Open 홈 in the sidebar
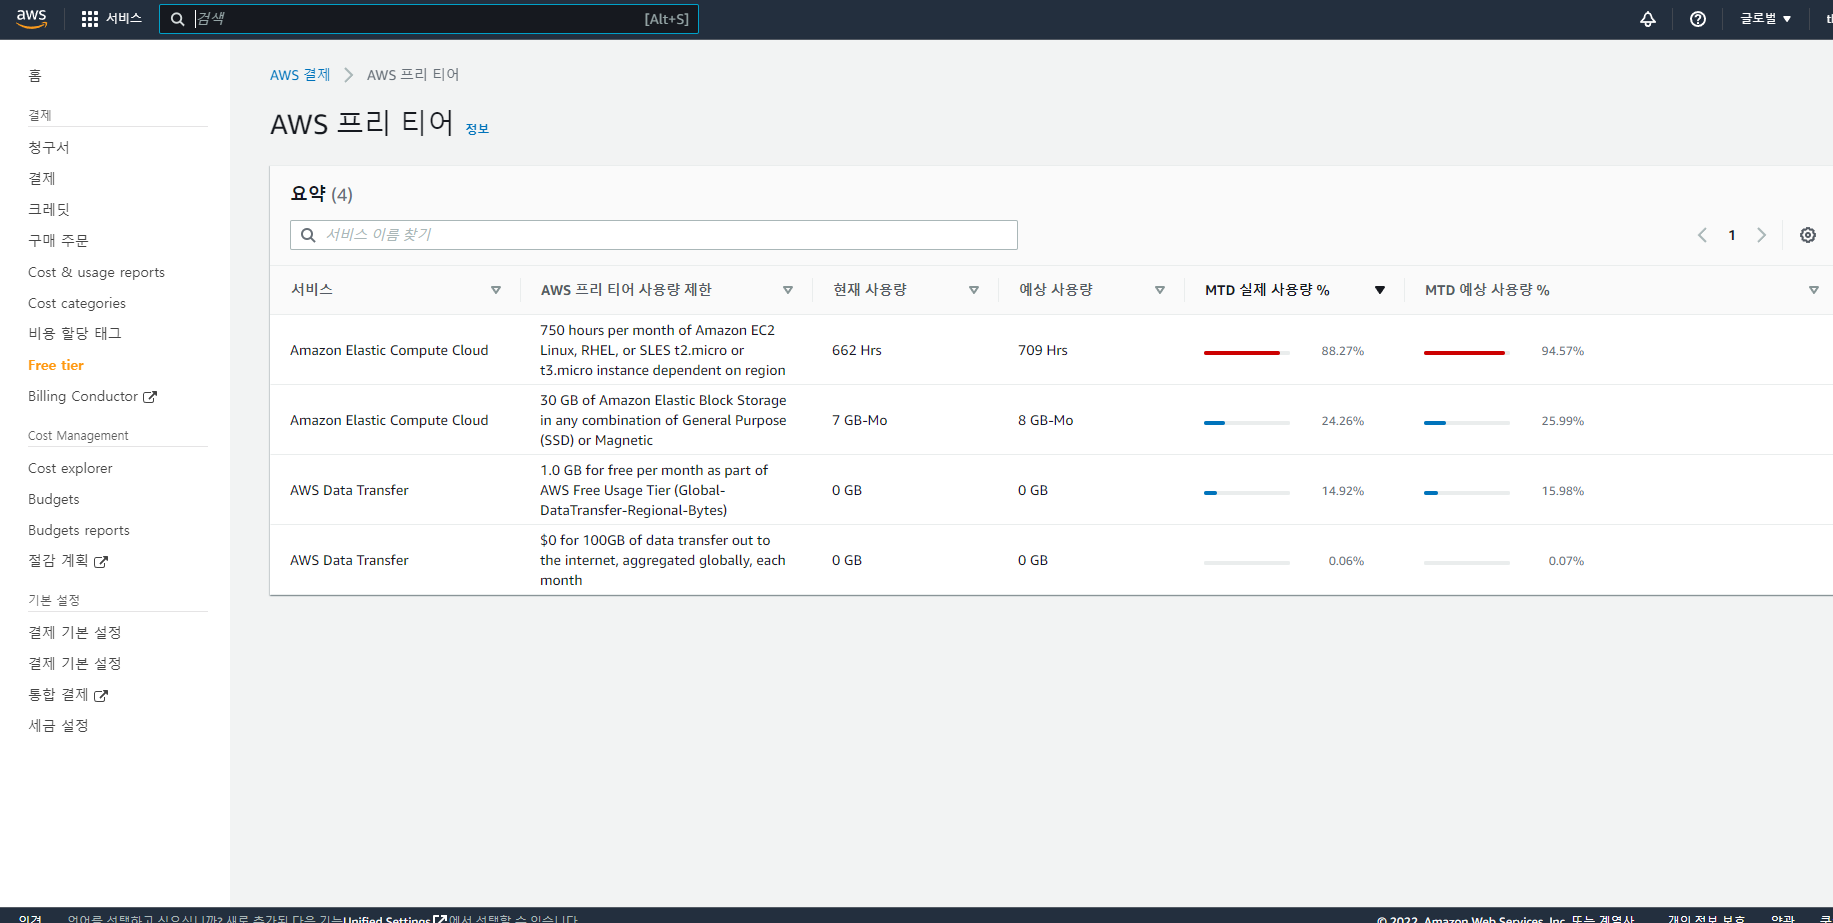 click(x=35, y=76)
